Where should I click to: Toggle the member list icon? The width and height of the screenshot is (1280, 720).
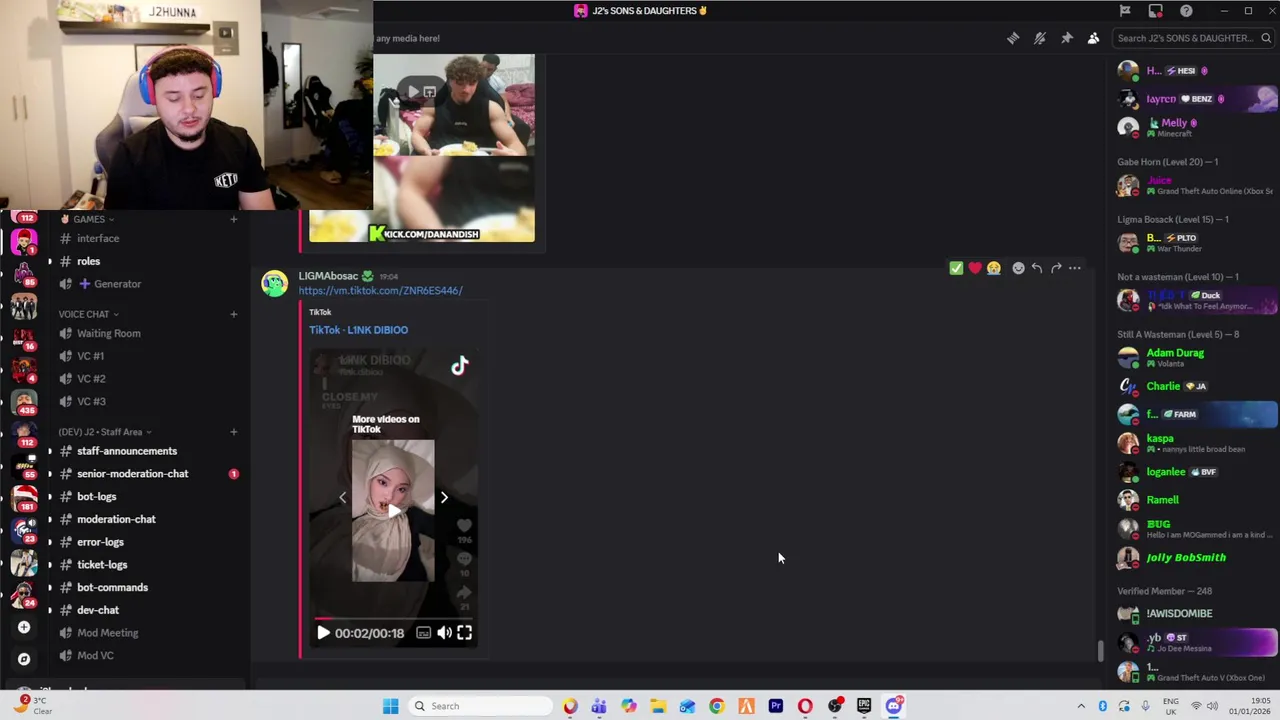pyautogui.click(x=1093, y=38)
